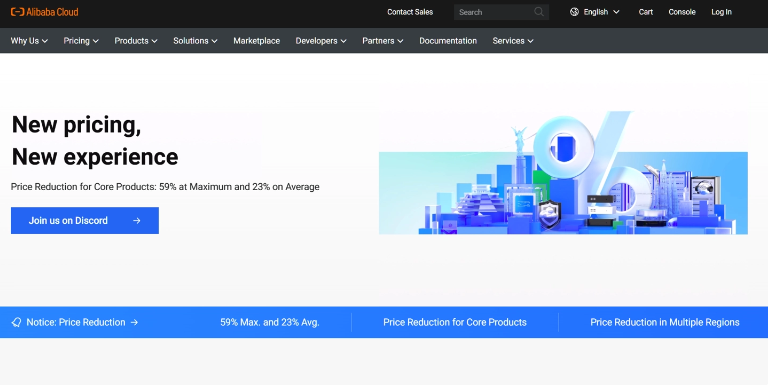Expand the Developers menu
This screenshot has width=771, height=385.
[x=321, y=41]
